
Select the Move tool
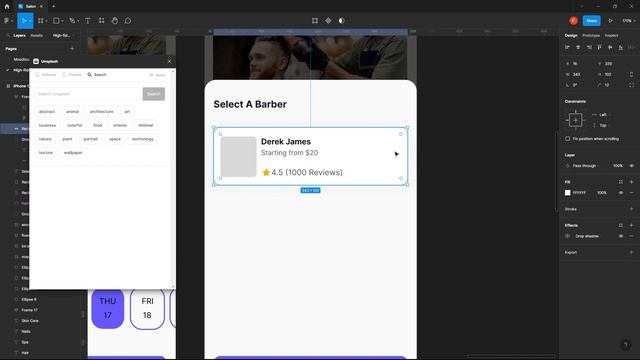pyautogui.click(x=24, y=21)
